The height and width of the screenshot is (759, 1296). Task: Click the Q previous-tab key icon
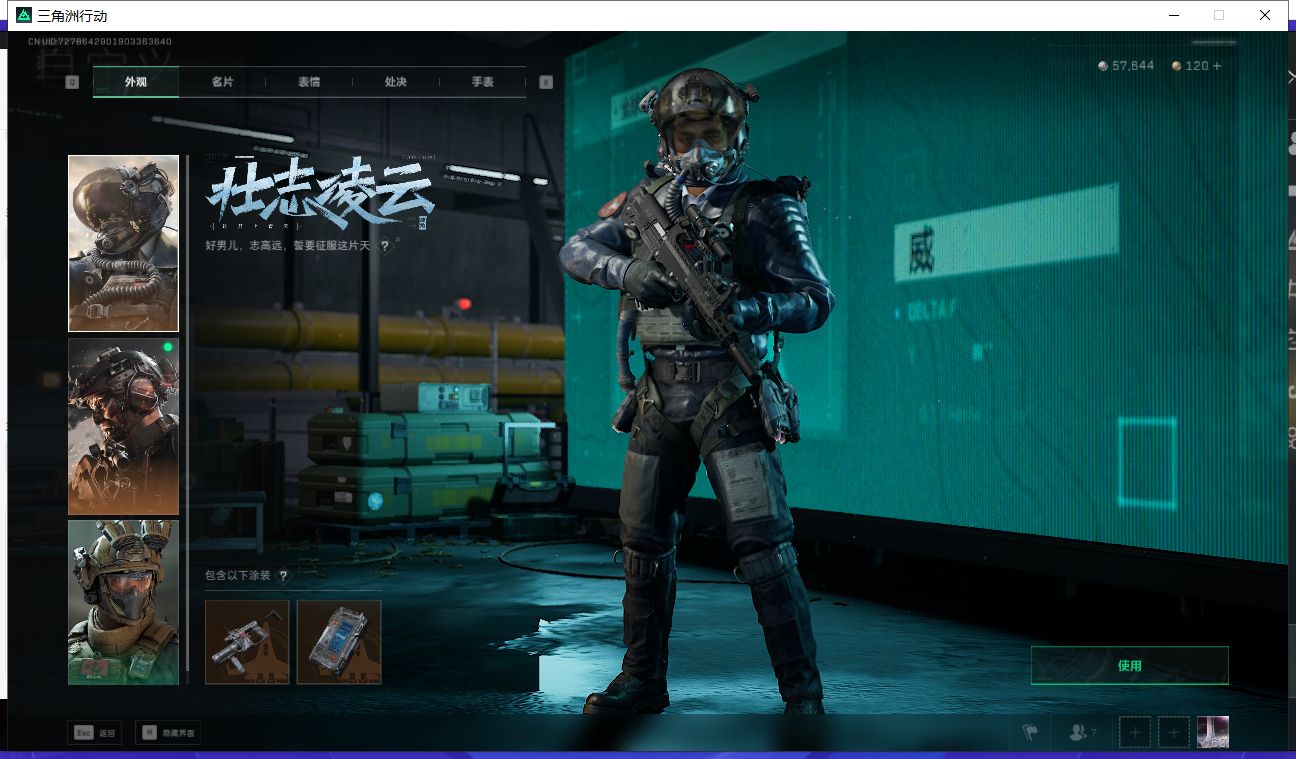point(72,82)
